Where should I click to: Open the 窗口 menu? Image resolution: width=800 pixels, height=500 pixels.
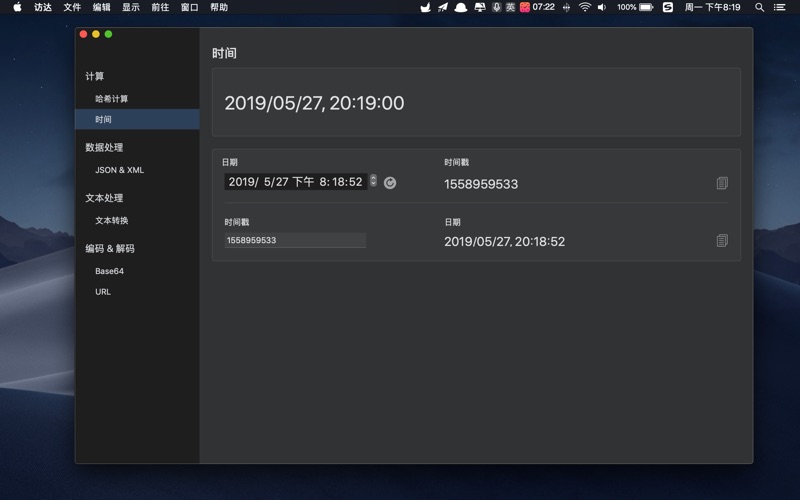[189, 7]
